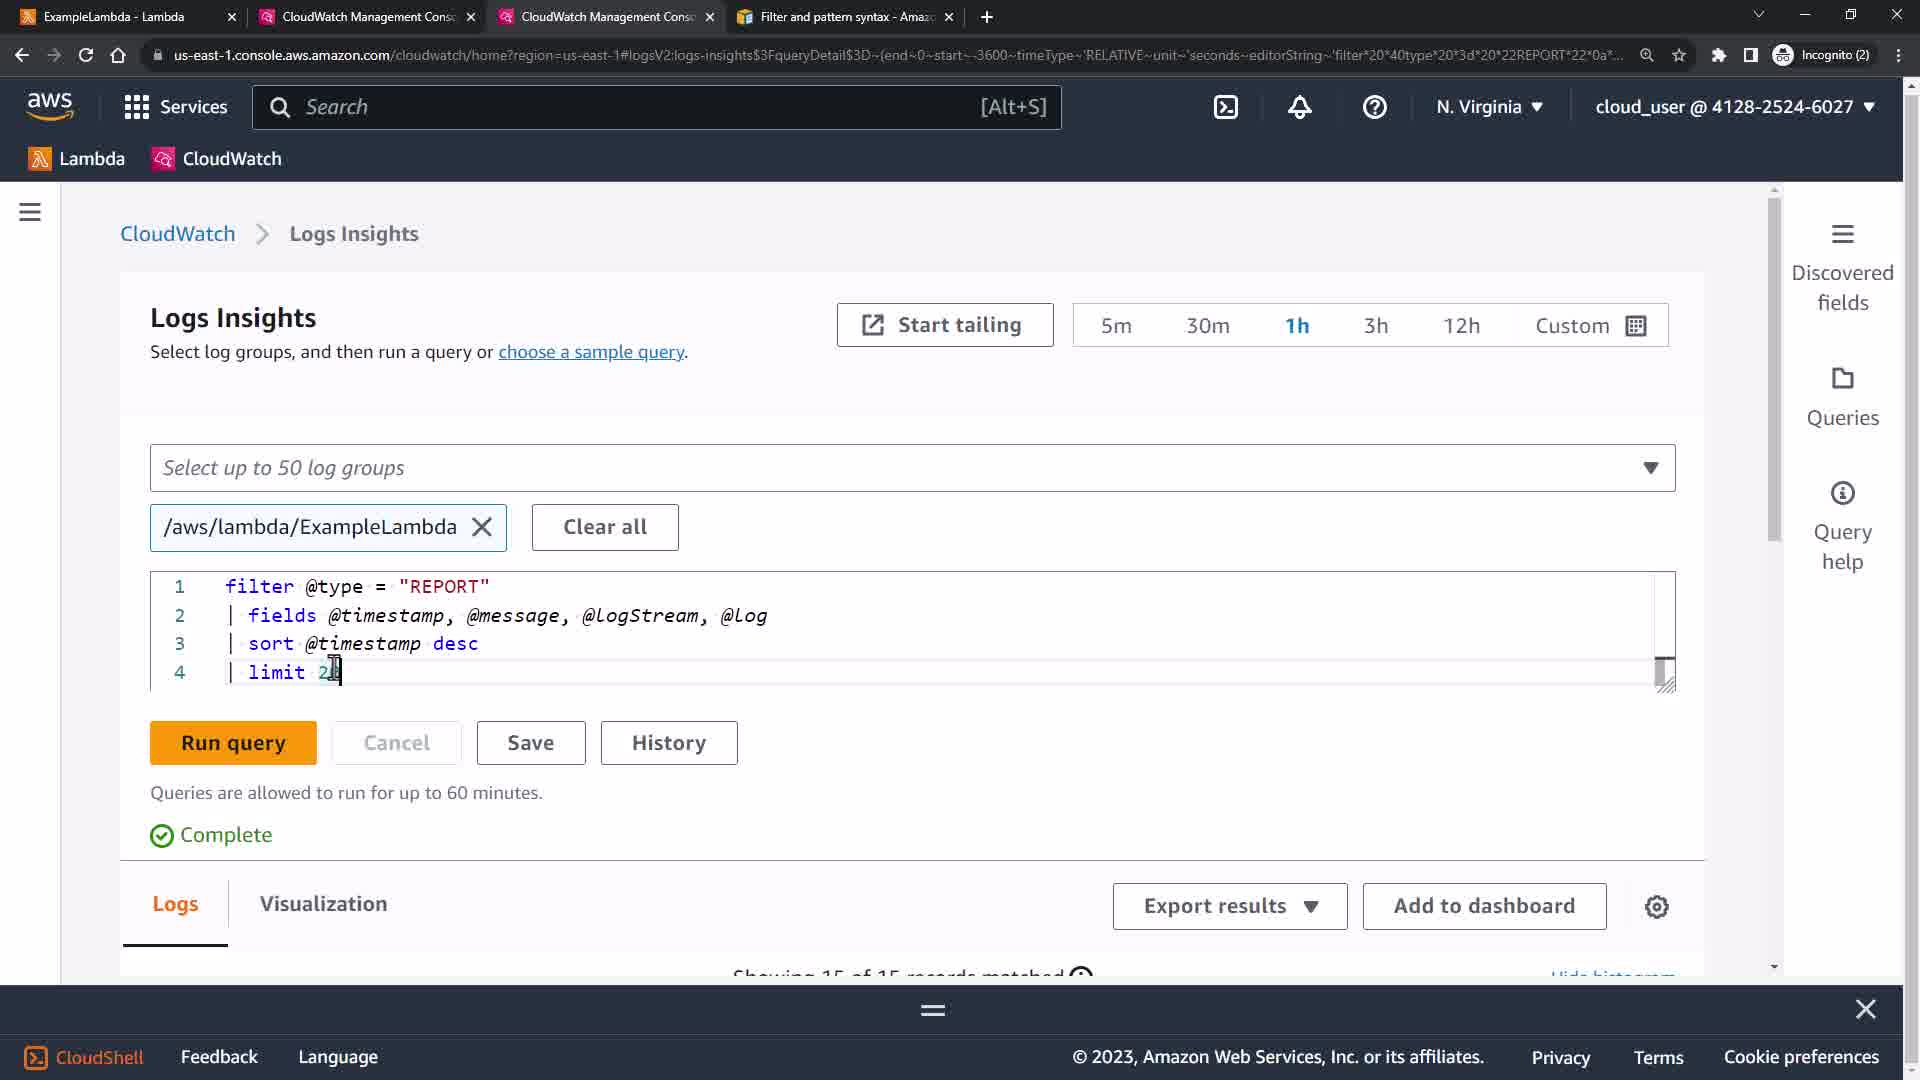The width and height of the screenshot is (1920, 1080).
Task: Open the Query help panel
Action: (x=1841, y=526)
